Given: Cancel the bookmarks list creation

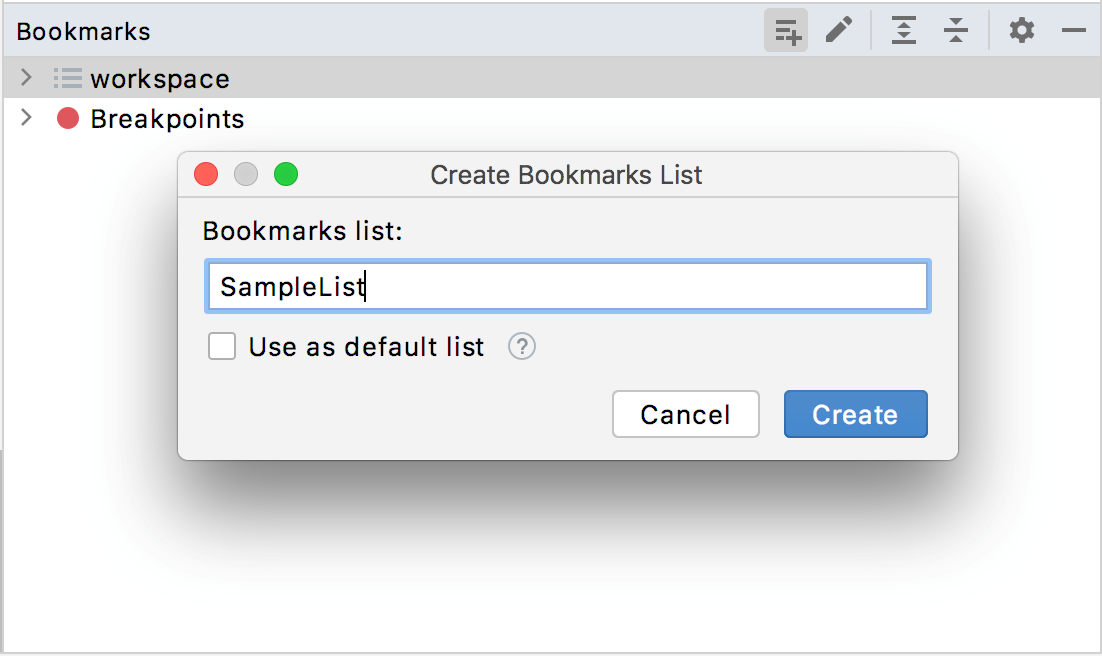Looking at the screenshot, I should click(685, 414).
